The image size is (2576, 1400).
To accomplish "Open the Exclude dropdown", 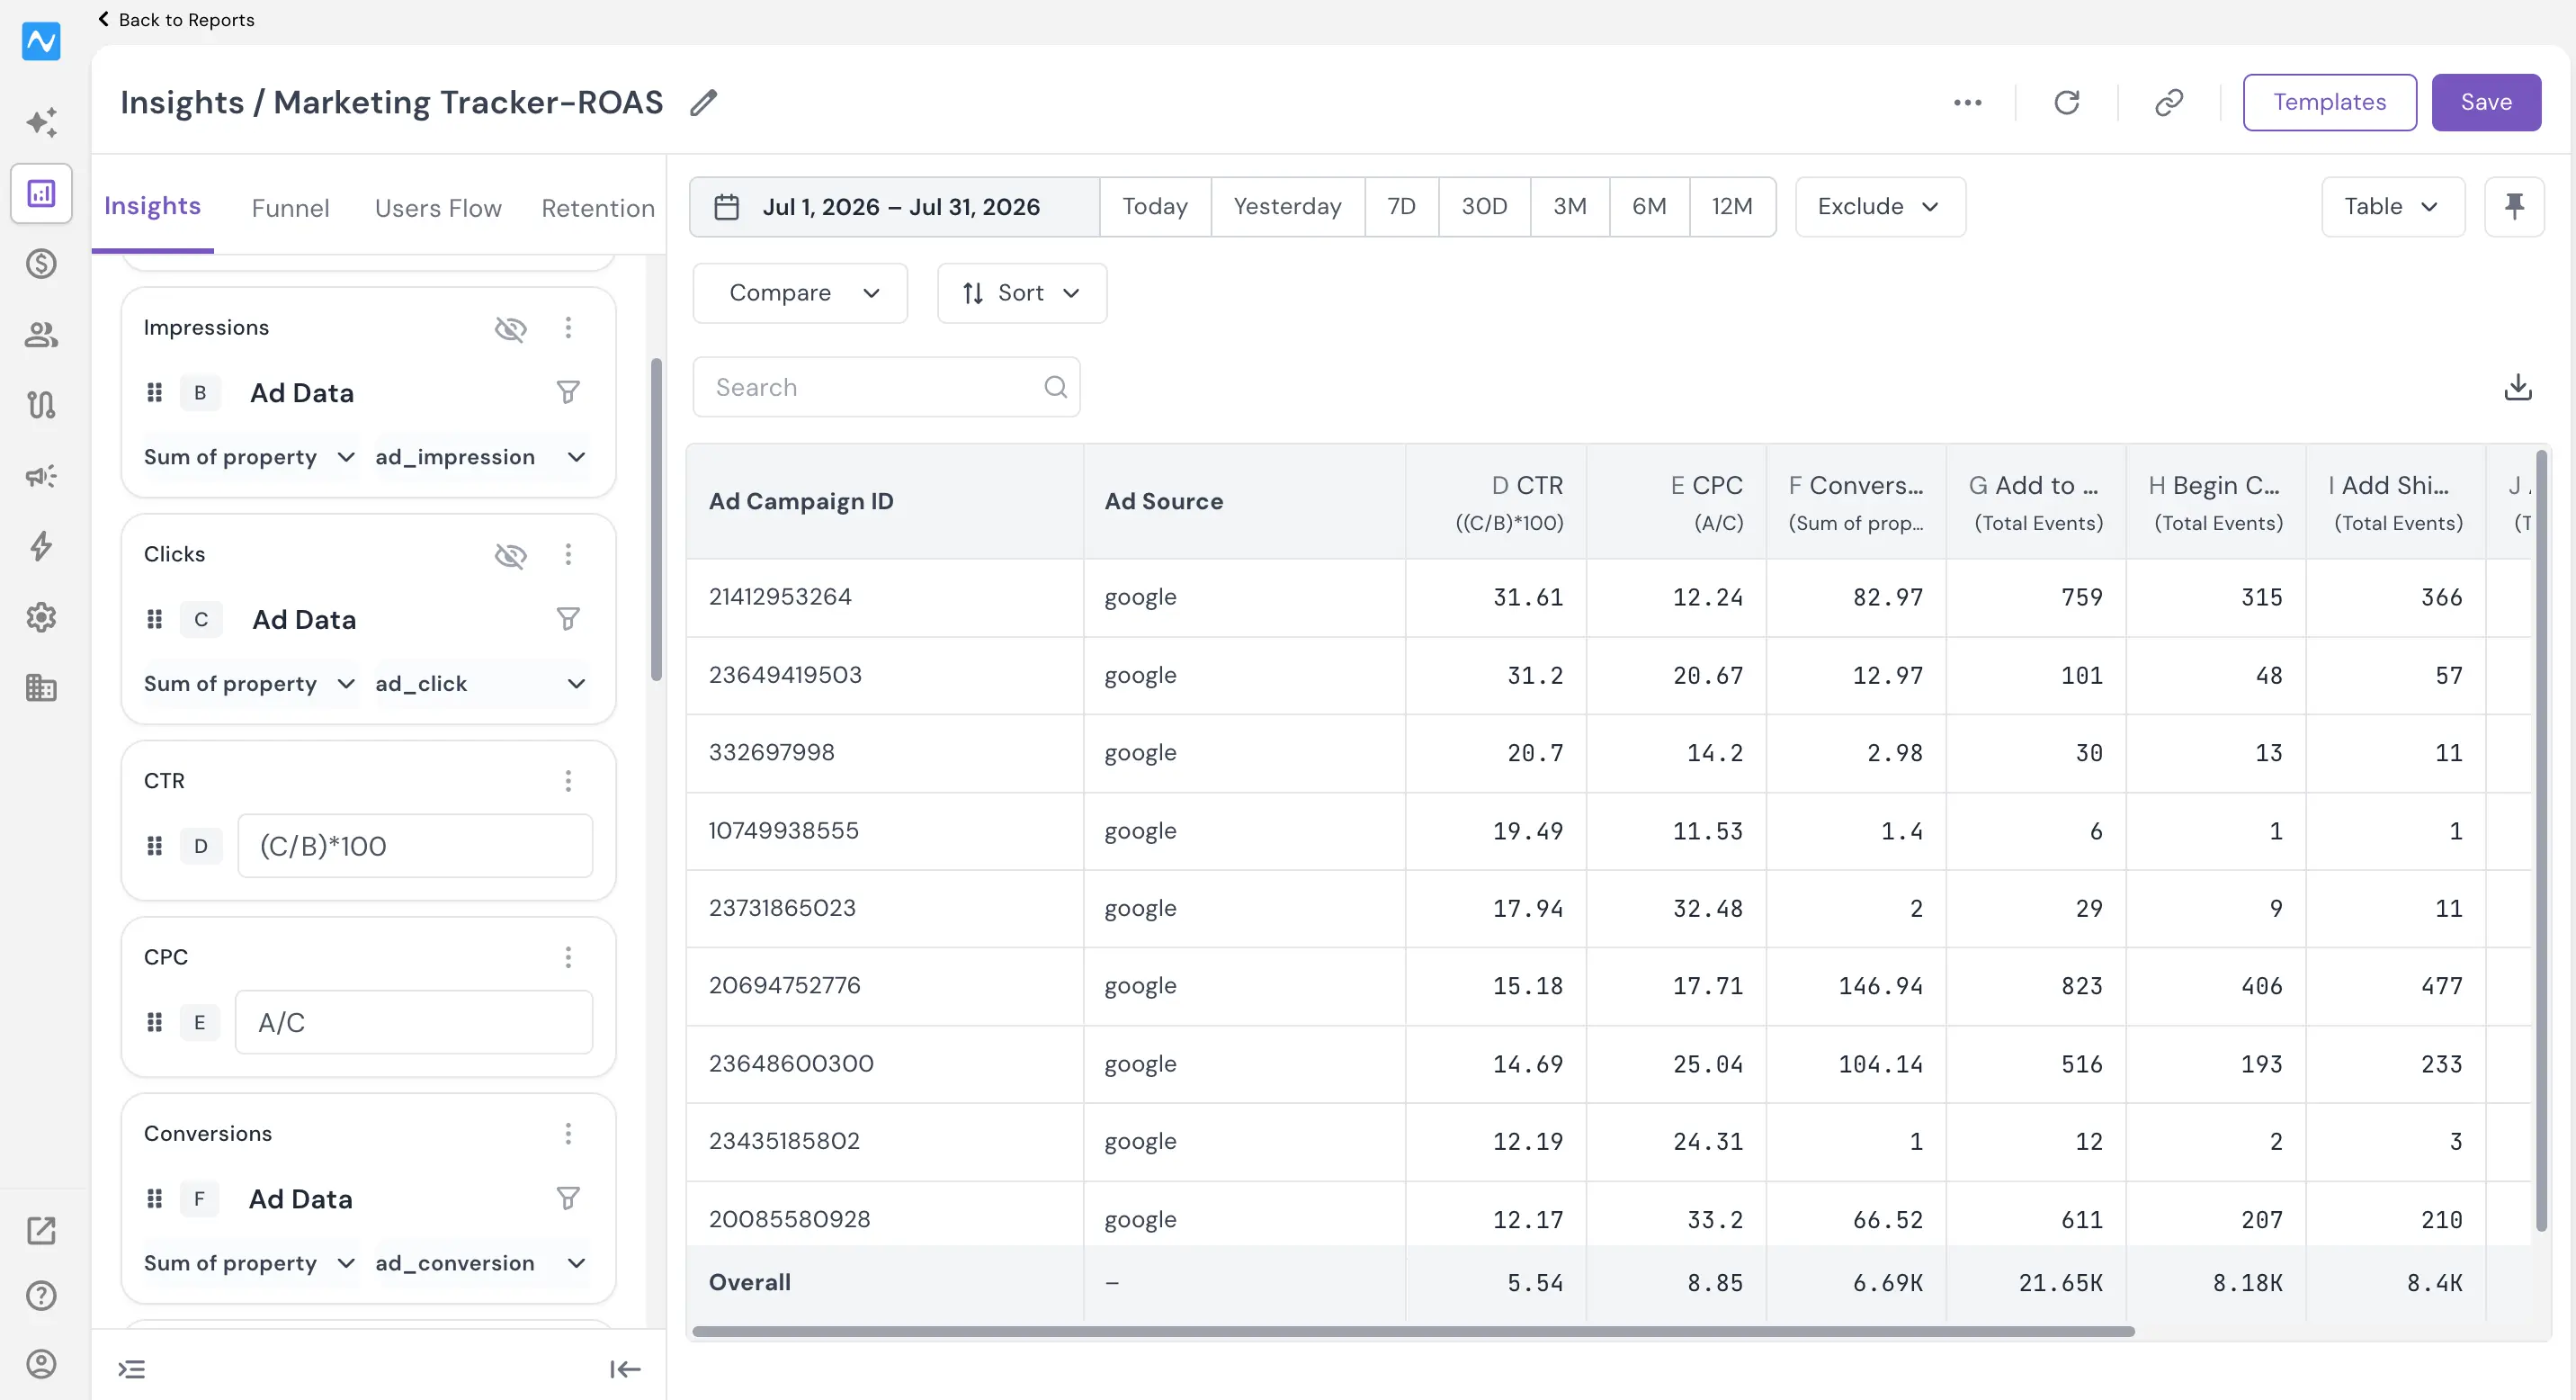I will [x=1880, y=207].
